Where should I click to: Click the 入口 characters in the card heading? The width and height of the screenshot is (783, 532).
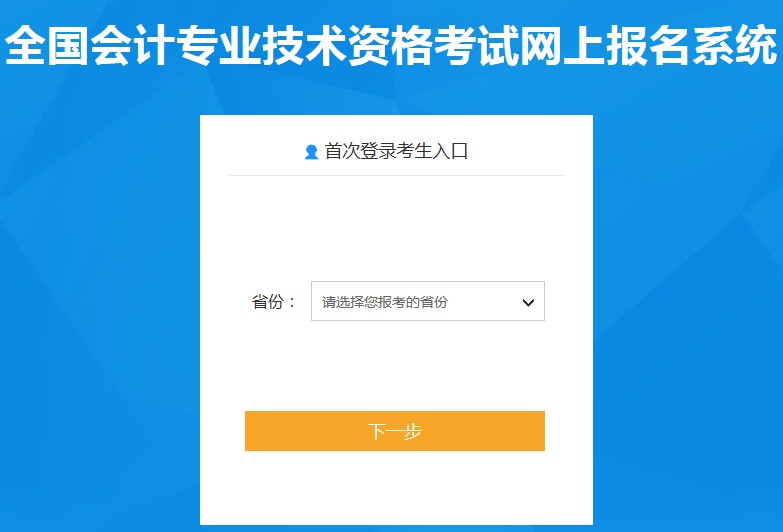pyautogui.click(x=450, y=151)
